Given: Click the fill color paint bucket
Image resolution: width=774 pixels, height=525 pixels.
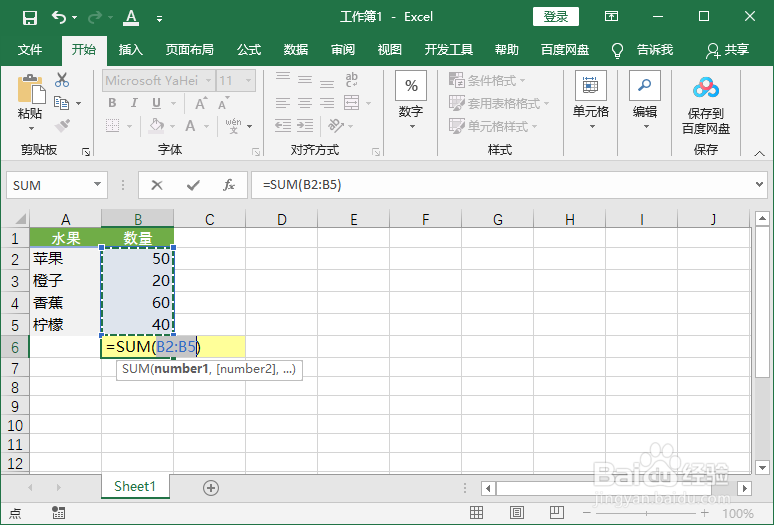Looking at the screenshot, I should click(156, 125).
